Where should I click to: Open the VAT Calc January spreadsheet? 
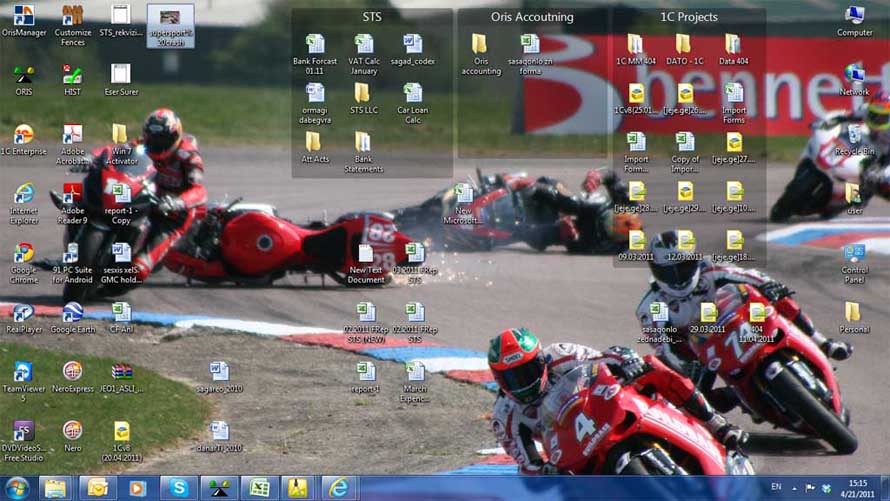pos(364,44)
